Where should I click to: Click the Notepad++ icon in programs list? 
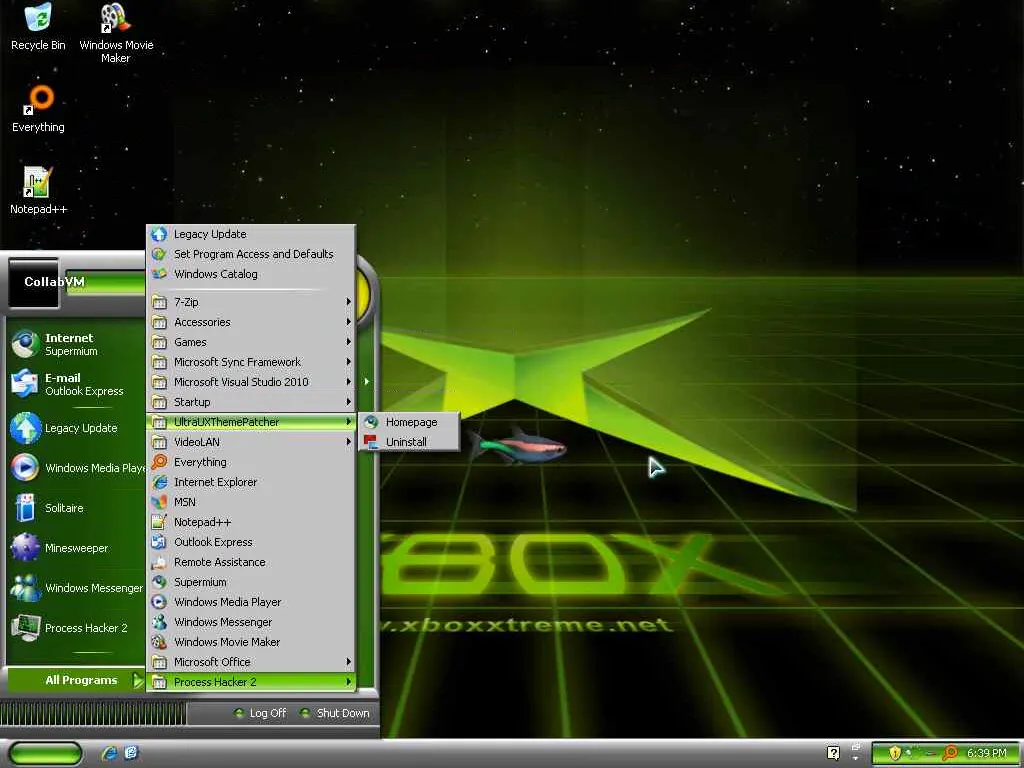159,522
